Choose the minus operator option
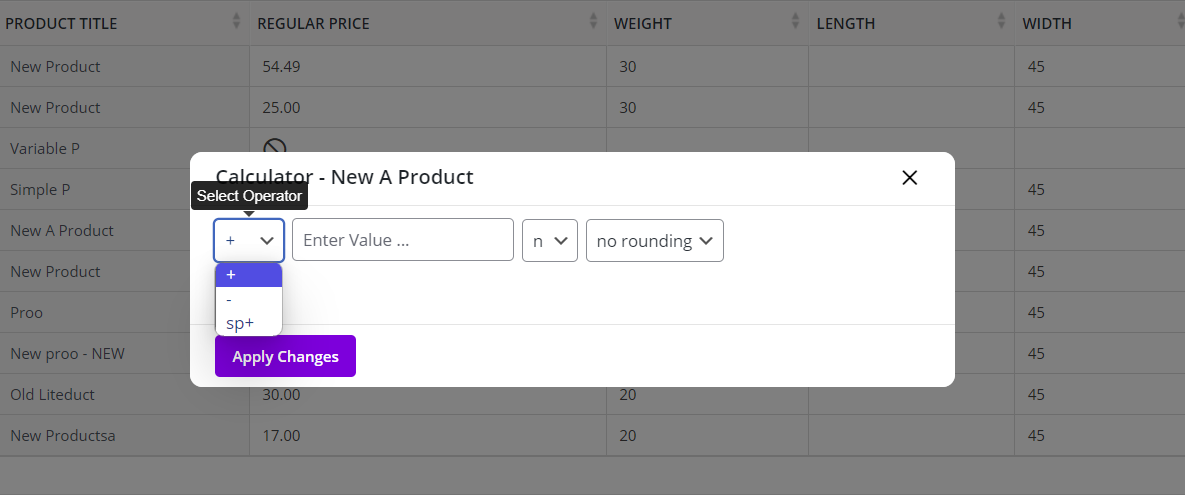1185x495 pixels. tap(249, 299)
